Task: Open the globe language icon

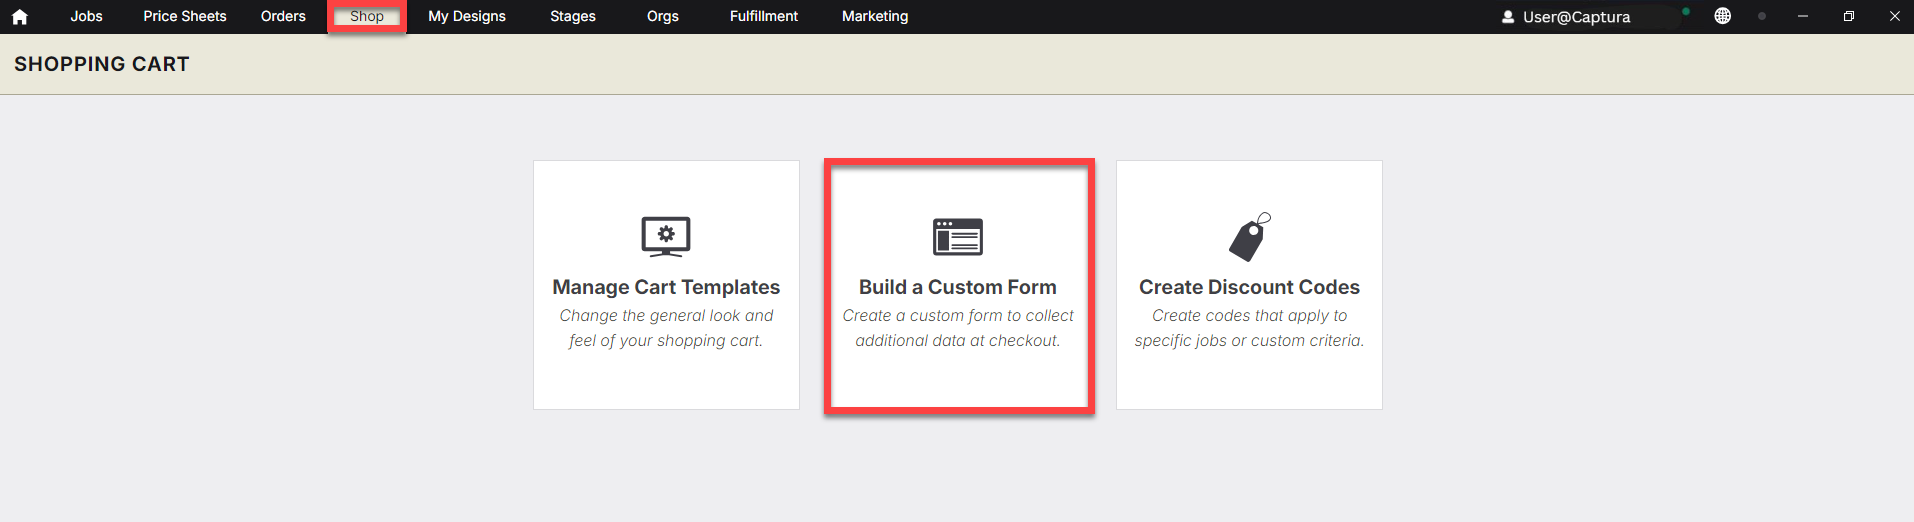Action: click(x=1722, y=16)
